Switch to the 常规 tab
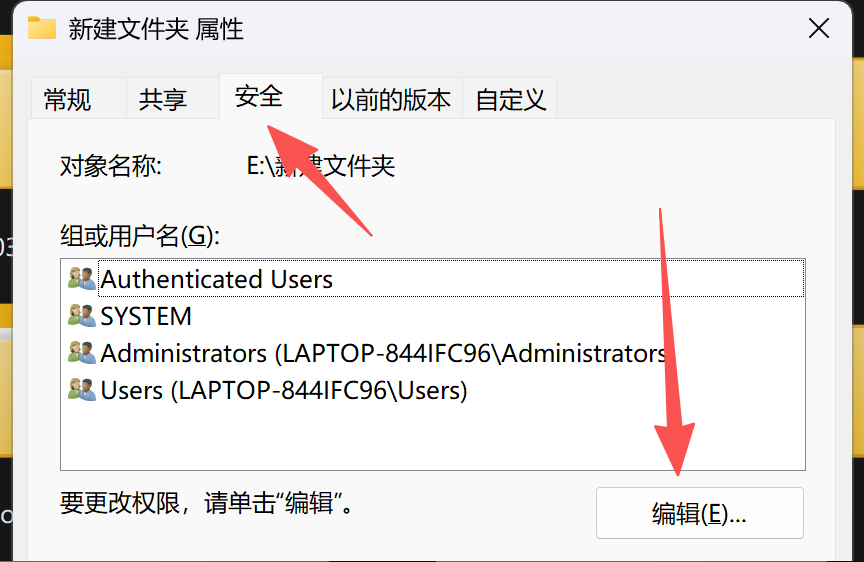Screen dimensions: 864x562 coord(68,100)
